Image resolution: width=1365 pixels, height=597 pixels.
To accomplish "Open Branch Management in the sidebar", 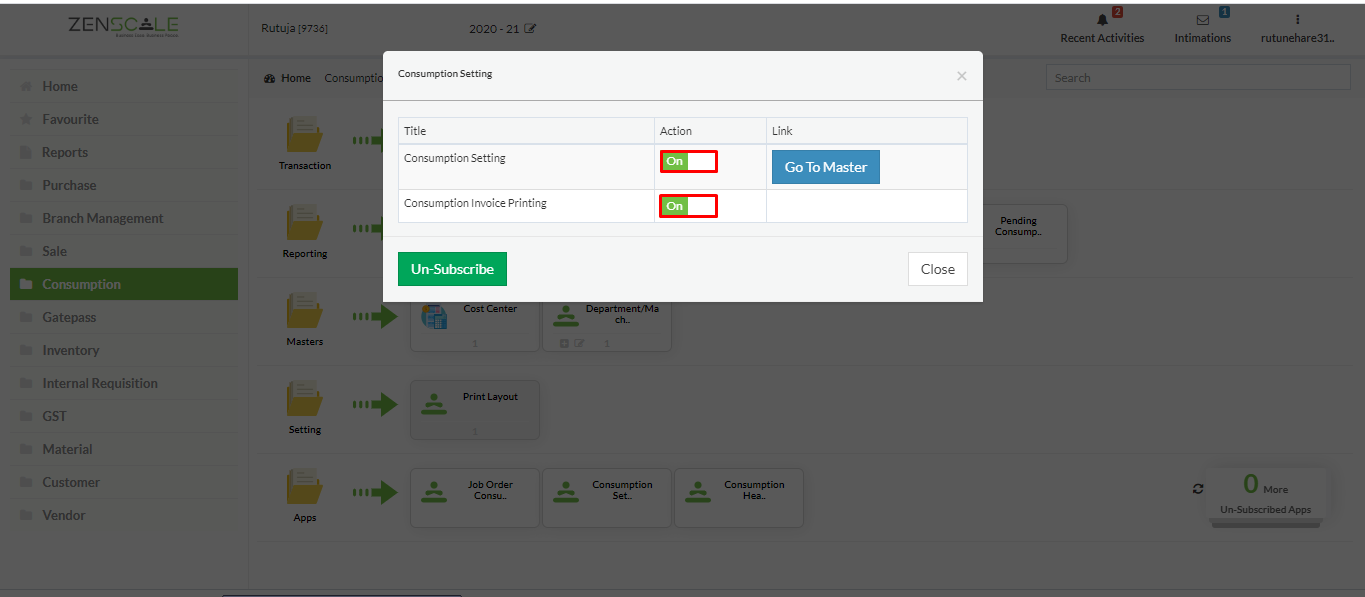I will (x=124, y=218).
